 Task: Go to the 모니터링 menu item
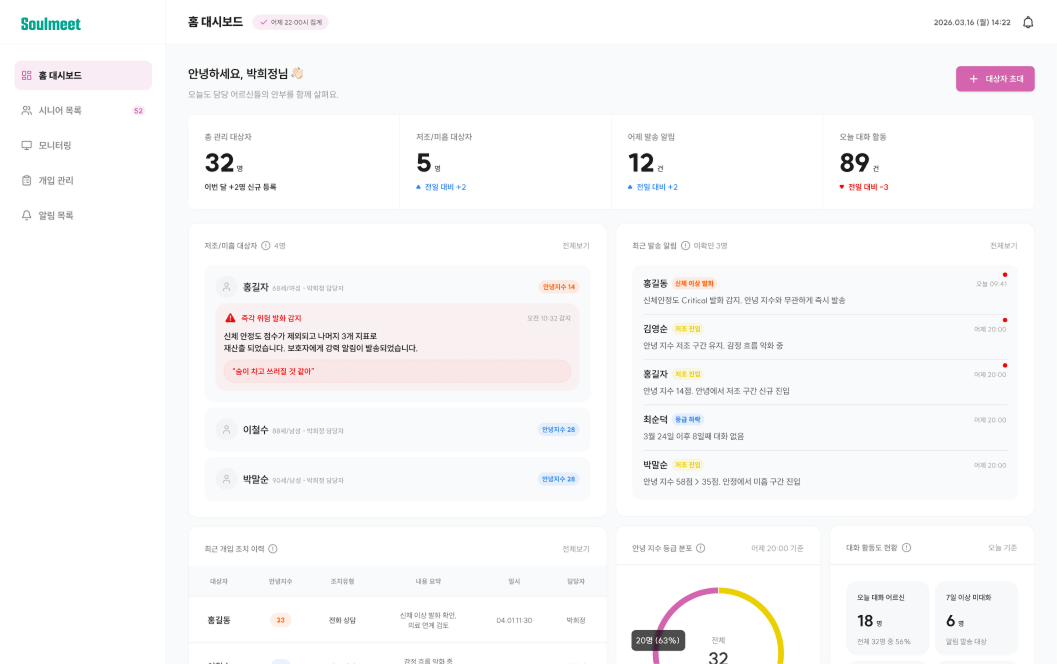pos(83,146)
